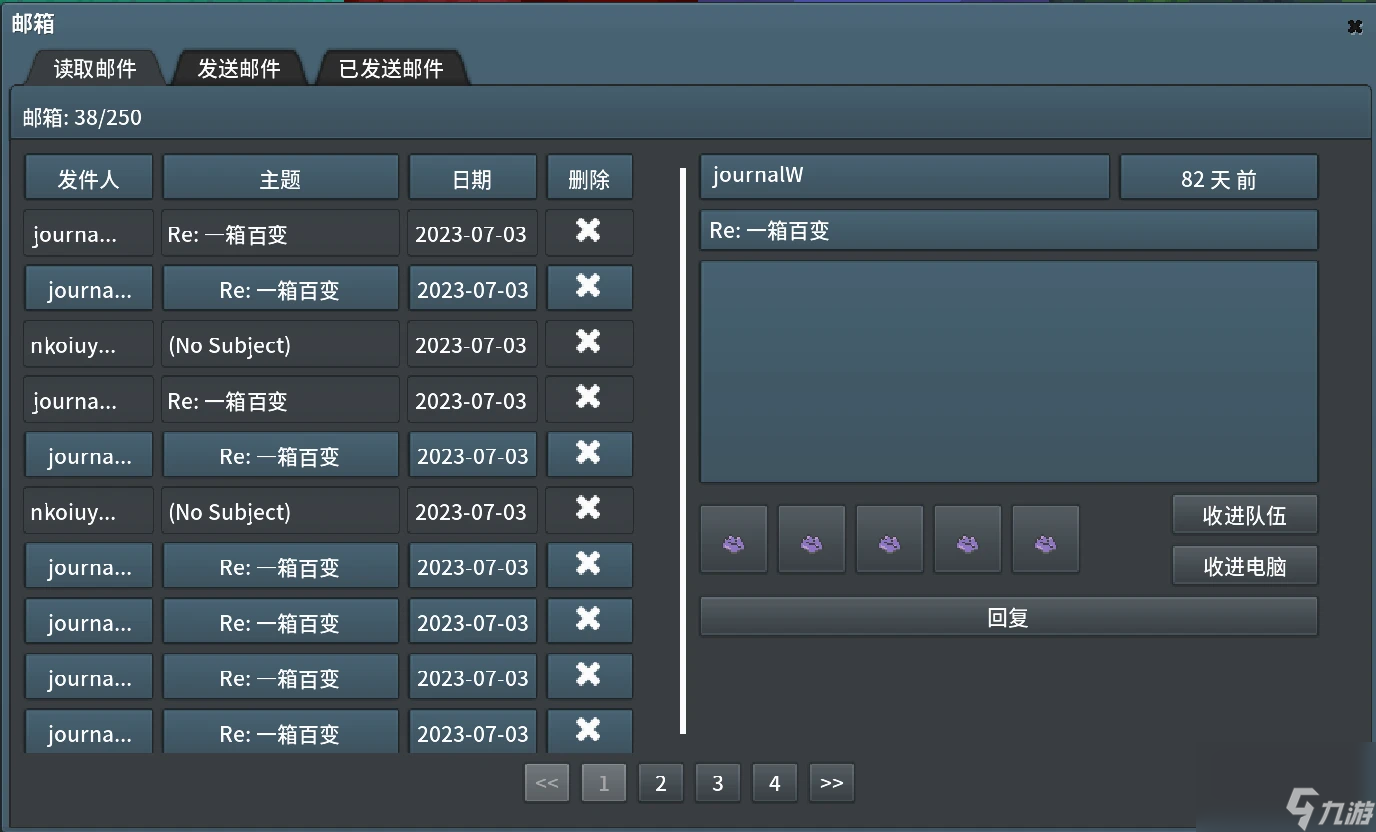This screenshot has height=832, width=1376.
Task: Delete the ninth mail in the list
Action: (x=589, y=676)
